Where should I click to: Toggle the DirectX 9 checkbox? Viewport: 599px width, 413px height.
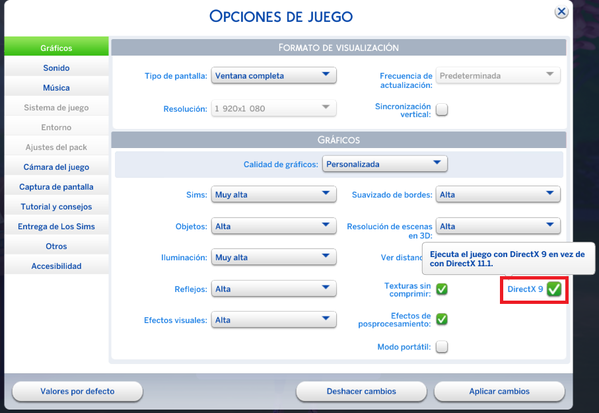click(x=554, y=289)
